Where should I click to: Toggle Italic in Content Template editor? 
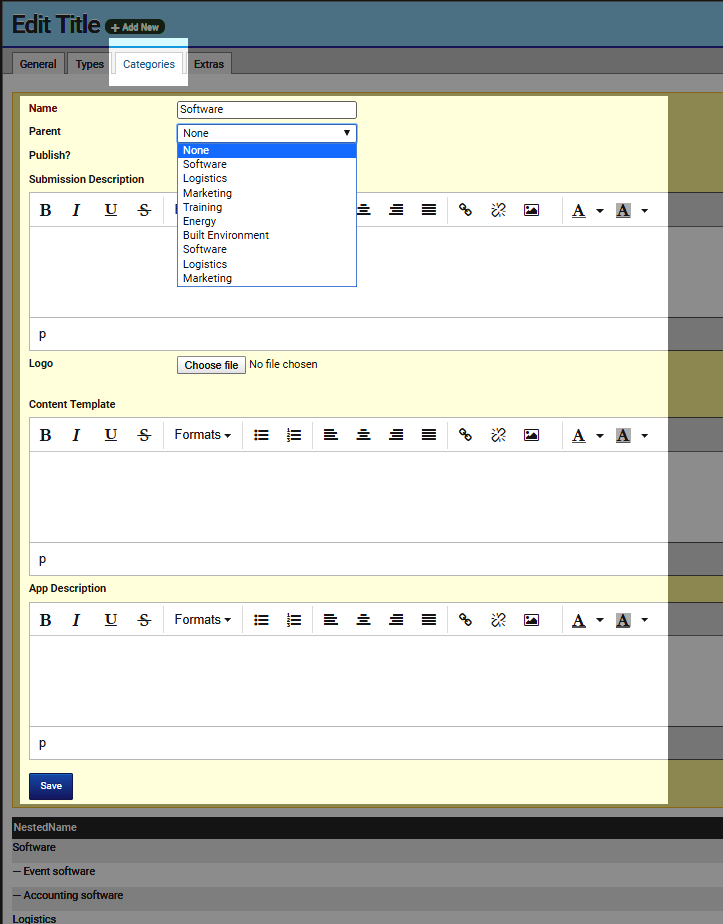click(x=76, y=435)
